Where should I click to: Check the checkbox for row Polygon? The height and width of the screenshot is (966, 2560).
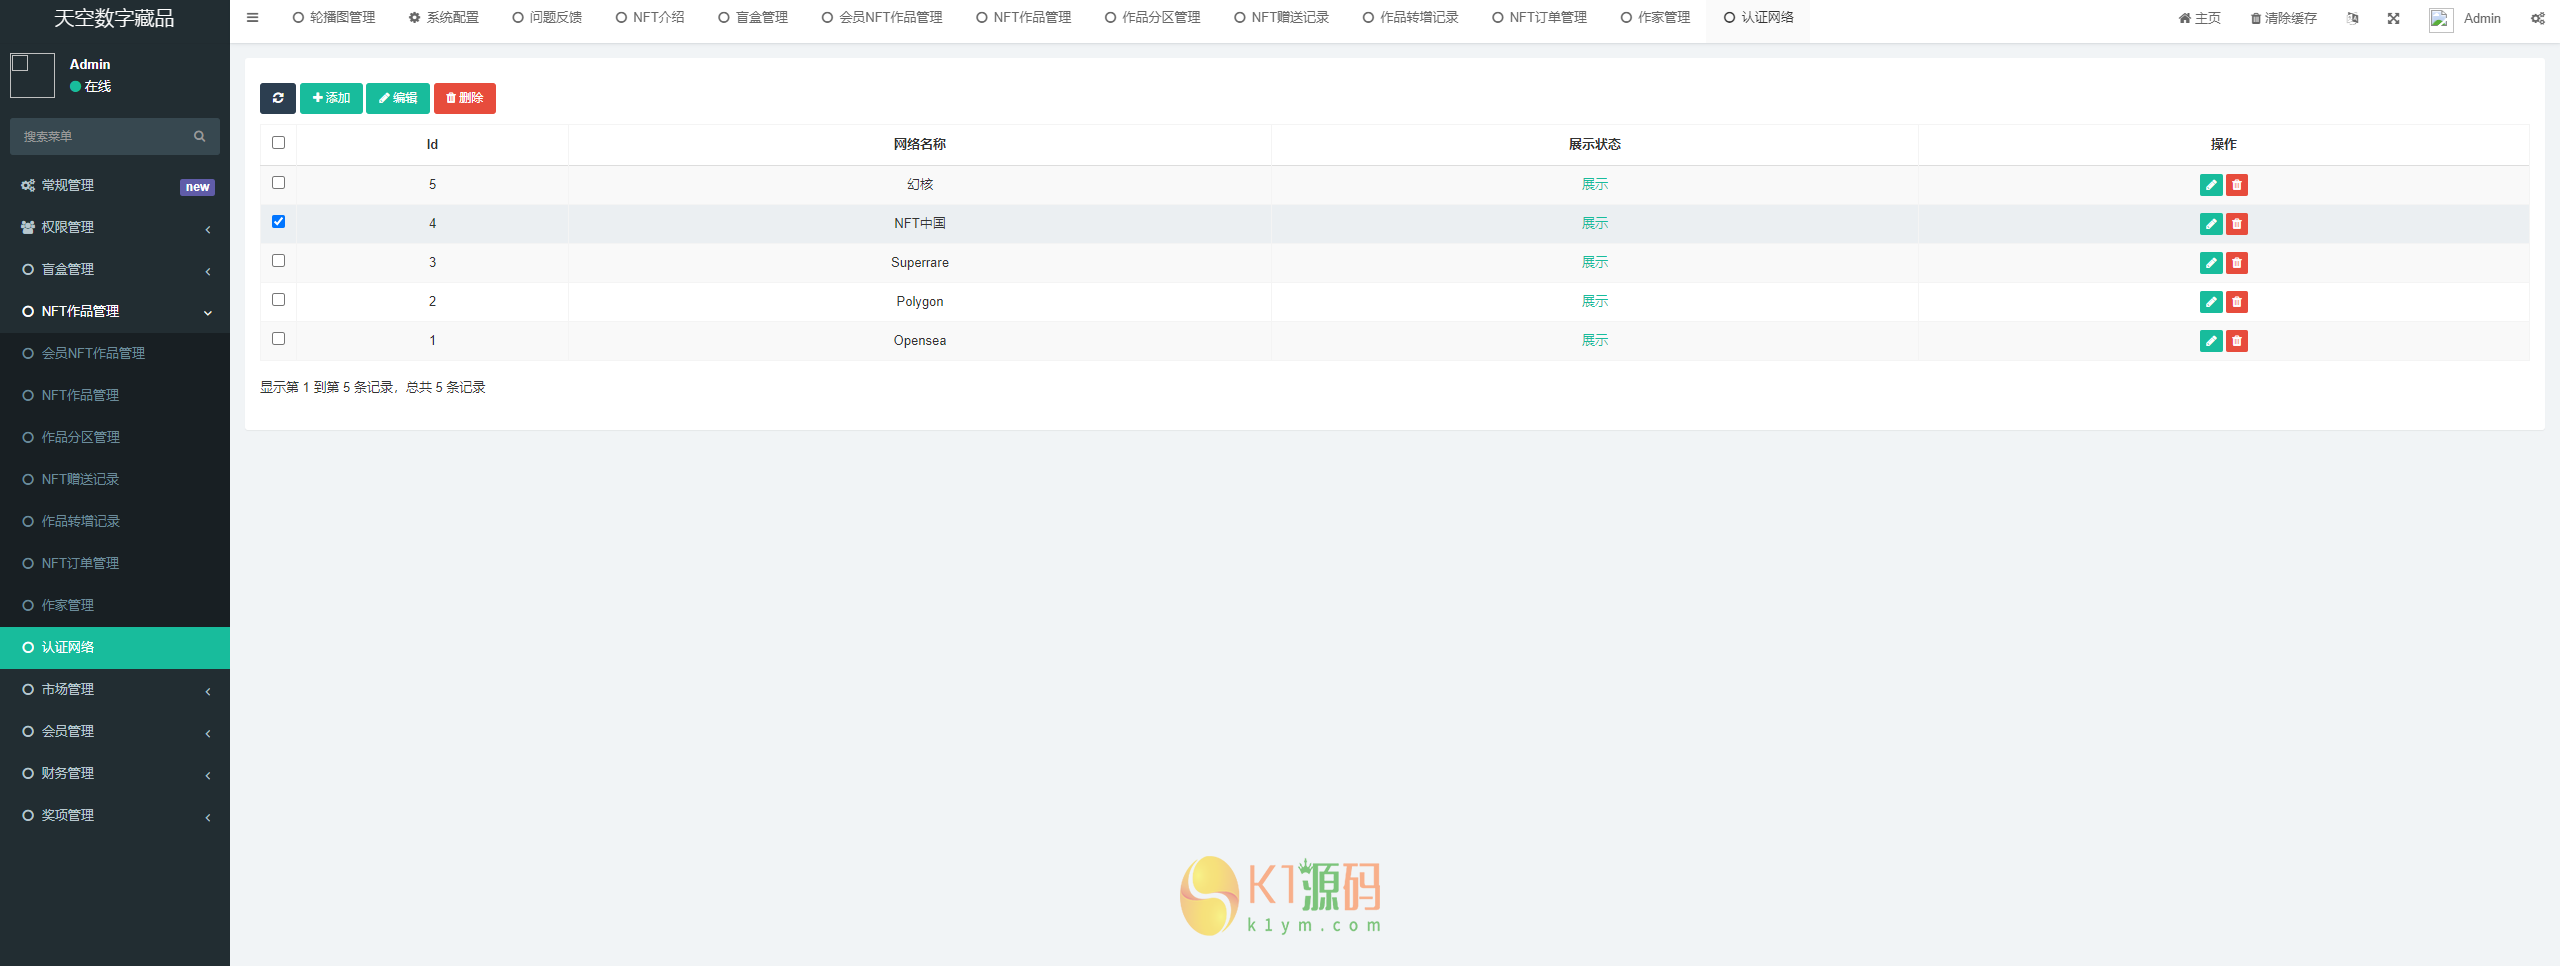tap(278, 300)
